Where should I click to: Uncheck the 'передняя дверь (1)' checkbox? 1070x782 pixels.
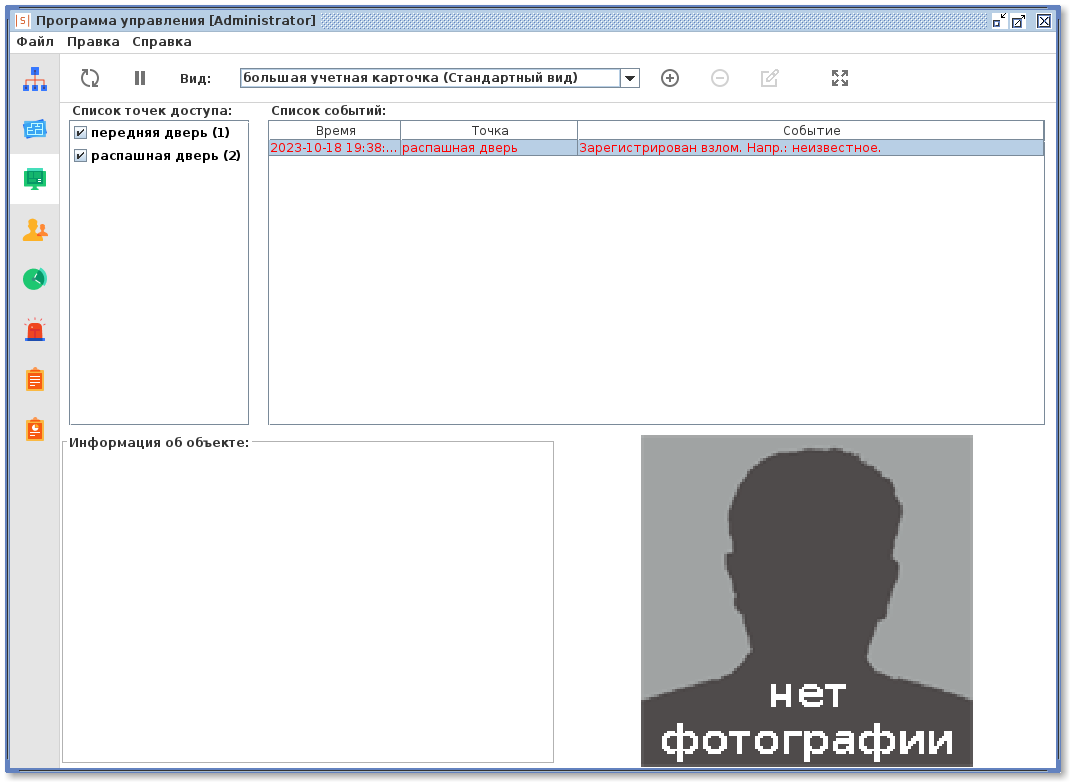tap(81, 133)
